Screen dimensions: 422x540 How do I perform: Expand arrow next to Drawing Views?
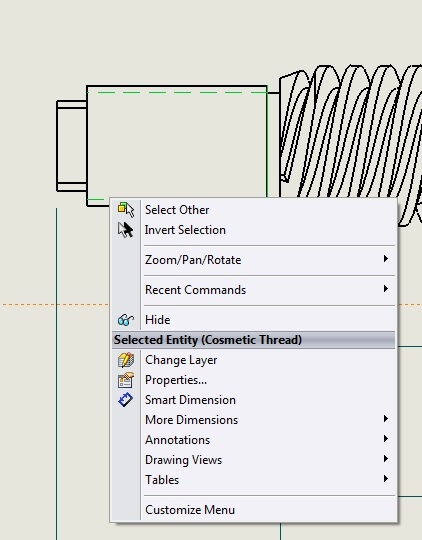386,459
